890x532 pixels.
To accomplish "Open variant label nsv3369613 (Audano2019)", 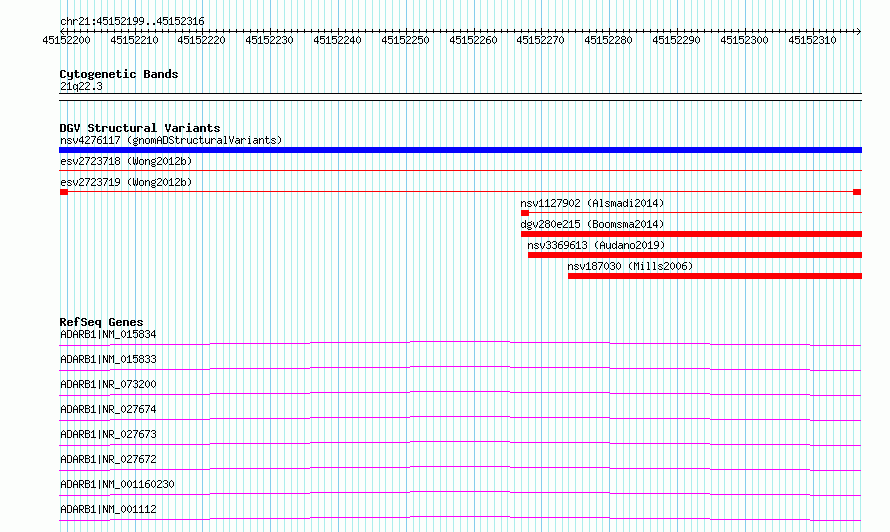I will coord(596,245).
